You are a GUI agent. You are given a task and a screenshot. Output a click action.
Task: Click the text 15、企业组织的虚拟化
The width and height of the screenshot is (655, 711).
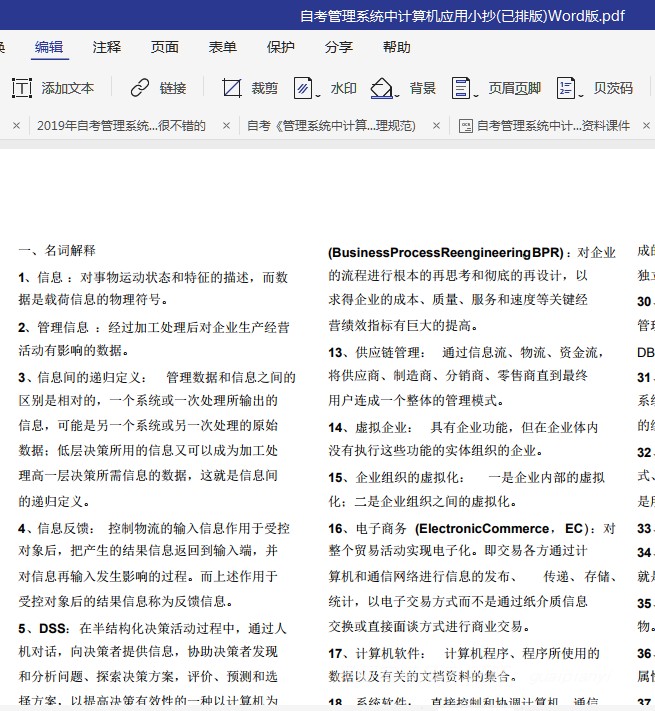pos(397,477)
